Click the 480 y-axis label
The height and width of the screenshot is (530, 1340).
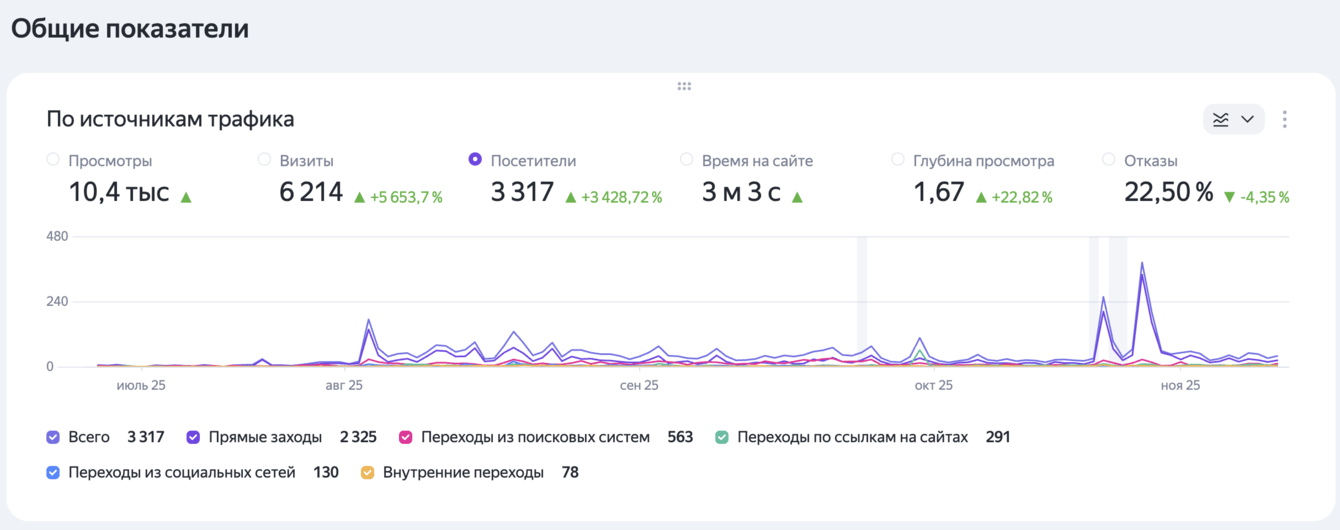(x=57, y=237)
